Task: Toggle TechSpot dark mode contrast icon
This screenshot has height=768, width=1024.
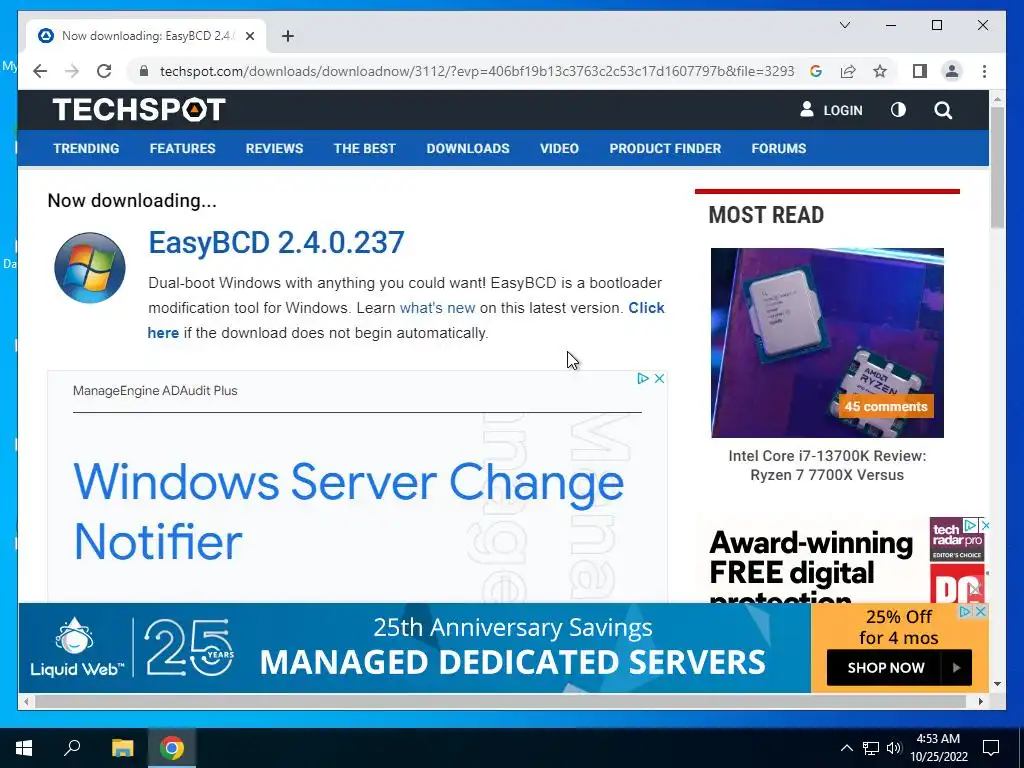Action: 898,110
